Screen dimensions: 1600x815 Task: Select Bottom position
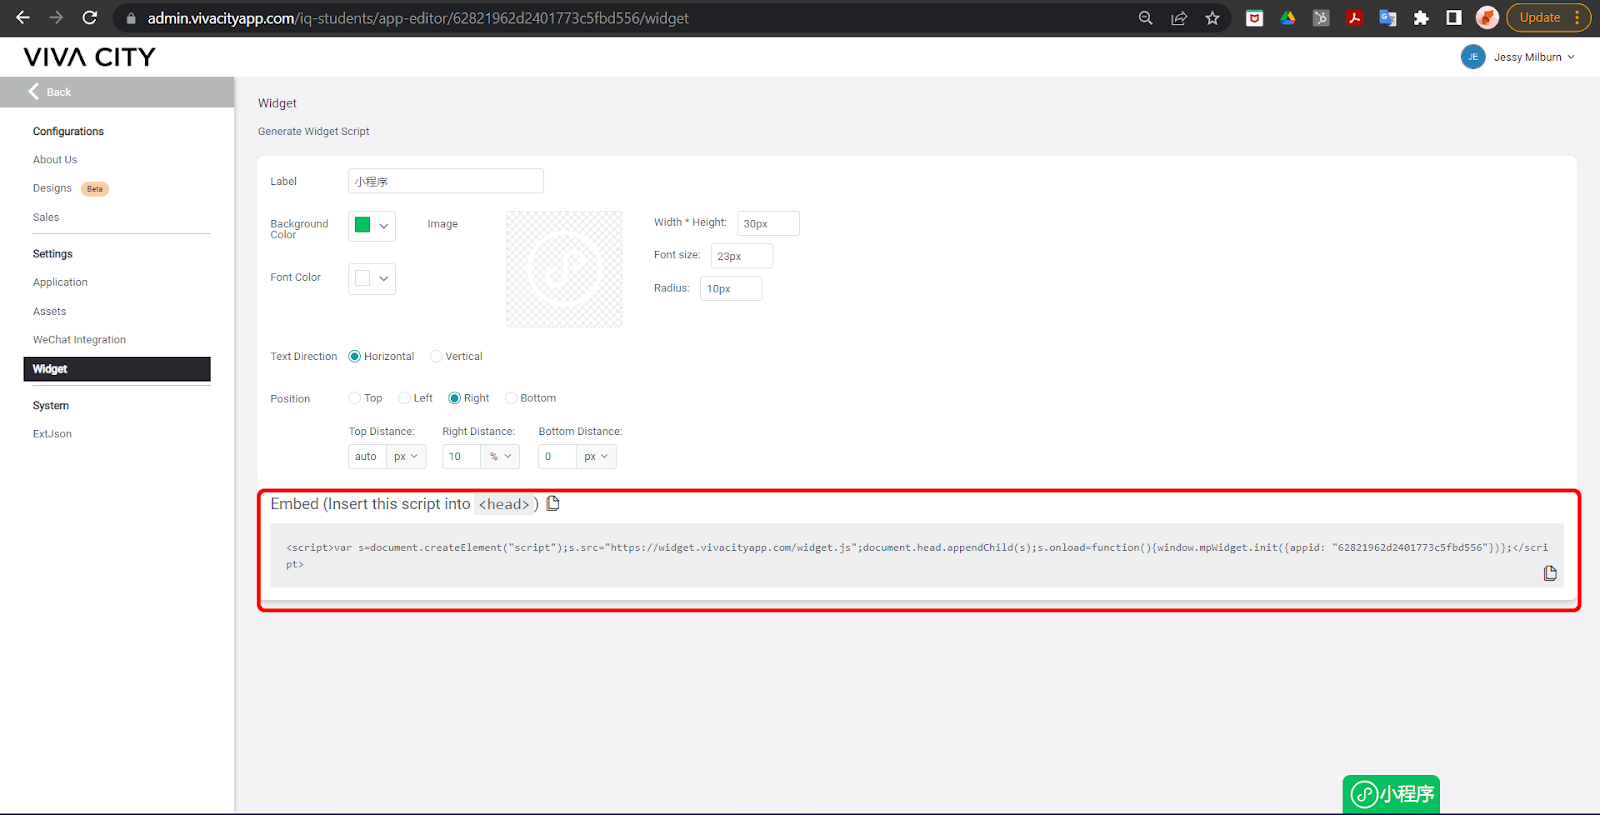pos(511,398)
